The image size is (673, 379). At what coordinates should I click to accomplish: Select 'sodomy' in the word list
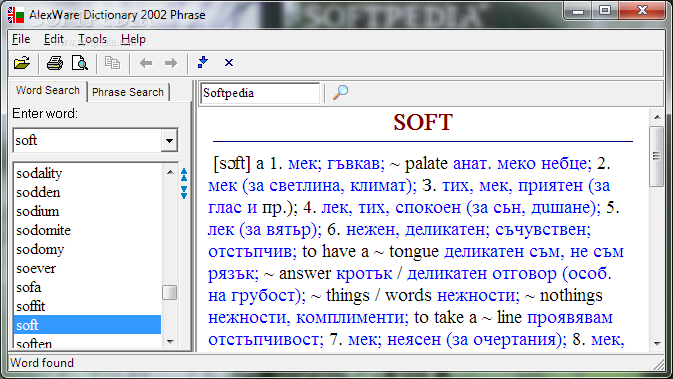88,249
